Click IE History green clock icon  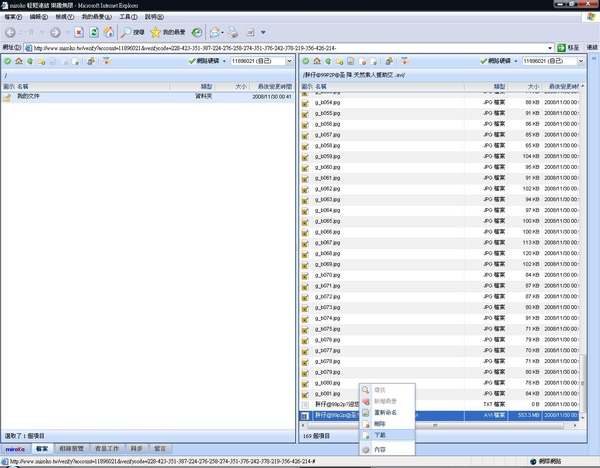[x=197, y=33]
